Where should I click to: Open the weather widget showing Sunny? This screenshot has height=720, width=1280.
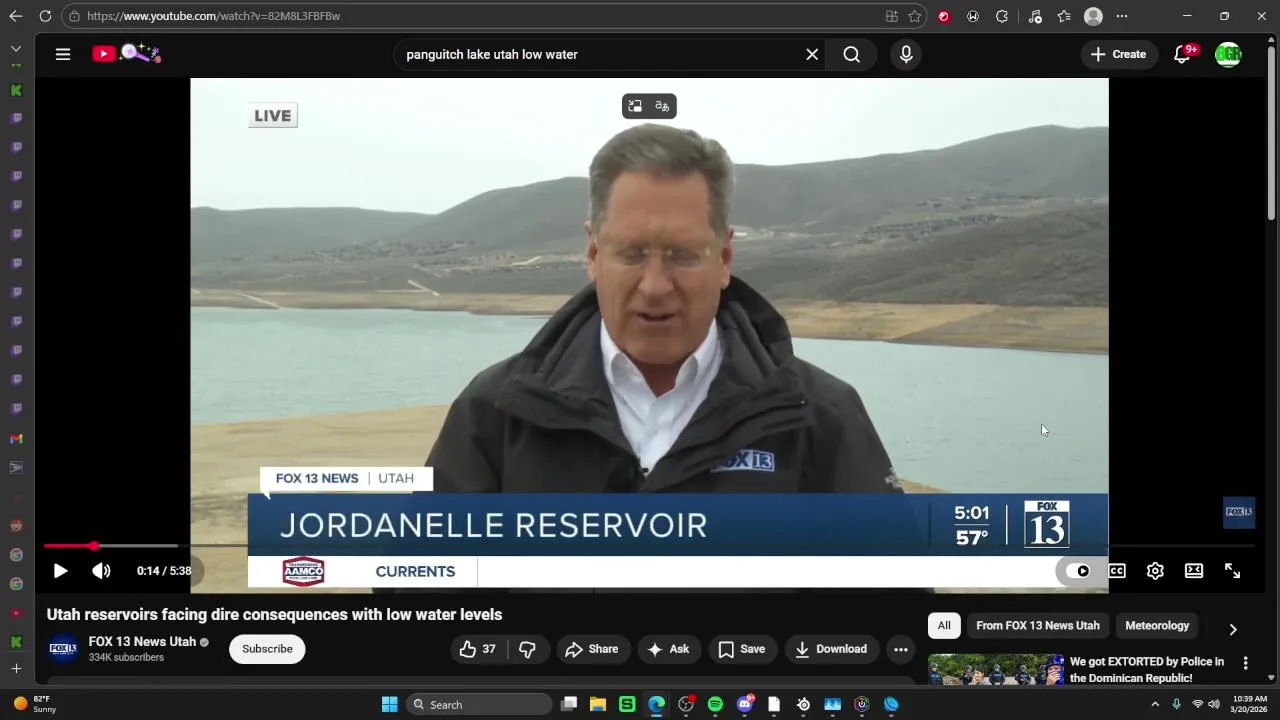point(34,704)
